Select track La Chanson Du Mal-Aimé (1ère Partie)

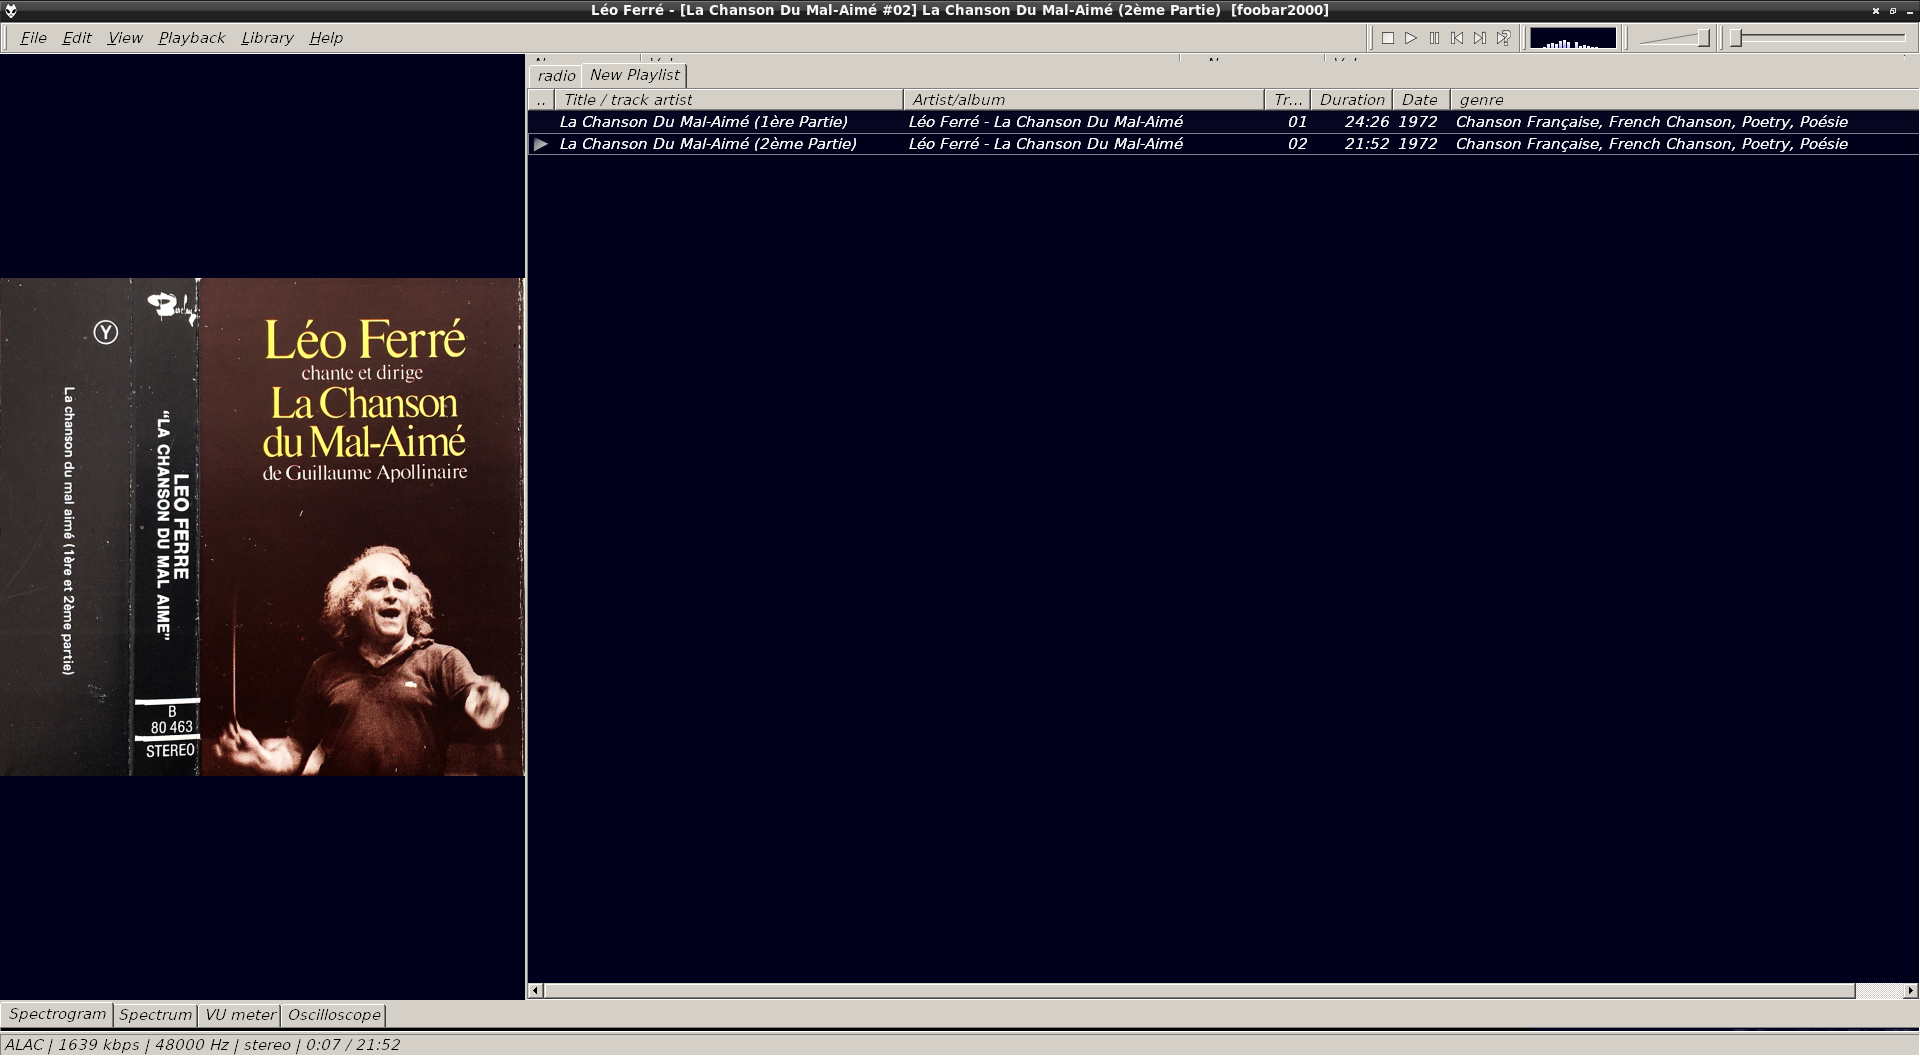(1223, 122)
